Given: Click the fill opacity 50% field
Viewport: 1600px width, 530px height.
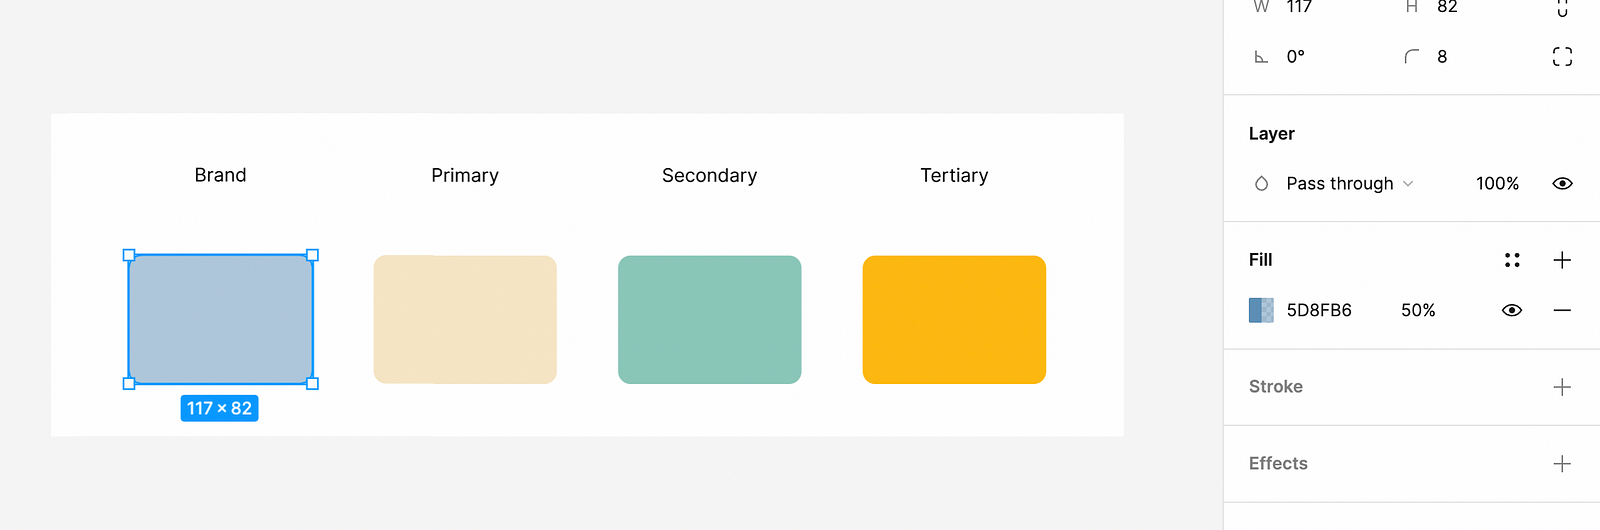Looking at the screenshot, I should point(1418,310).
